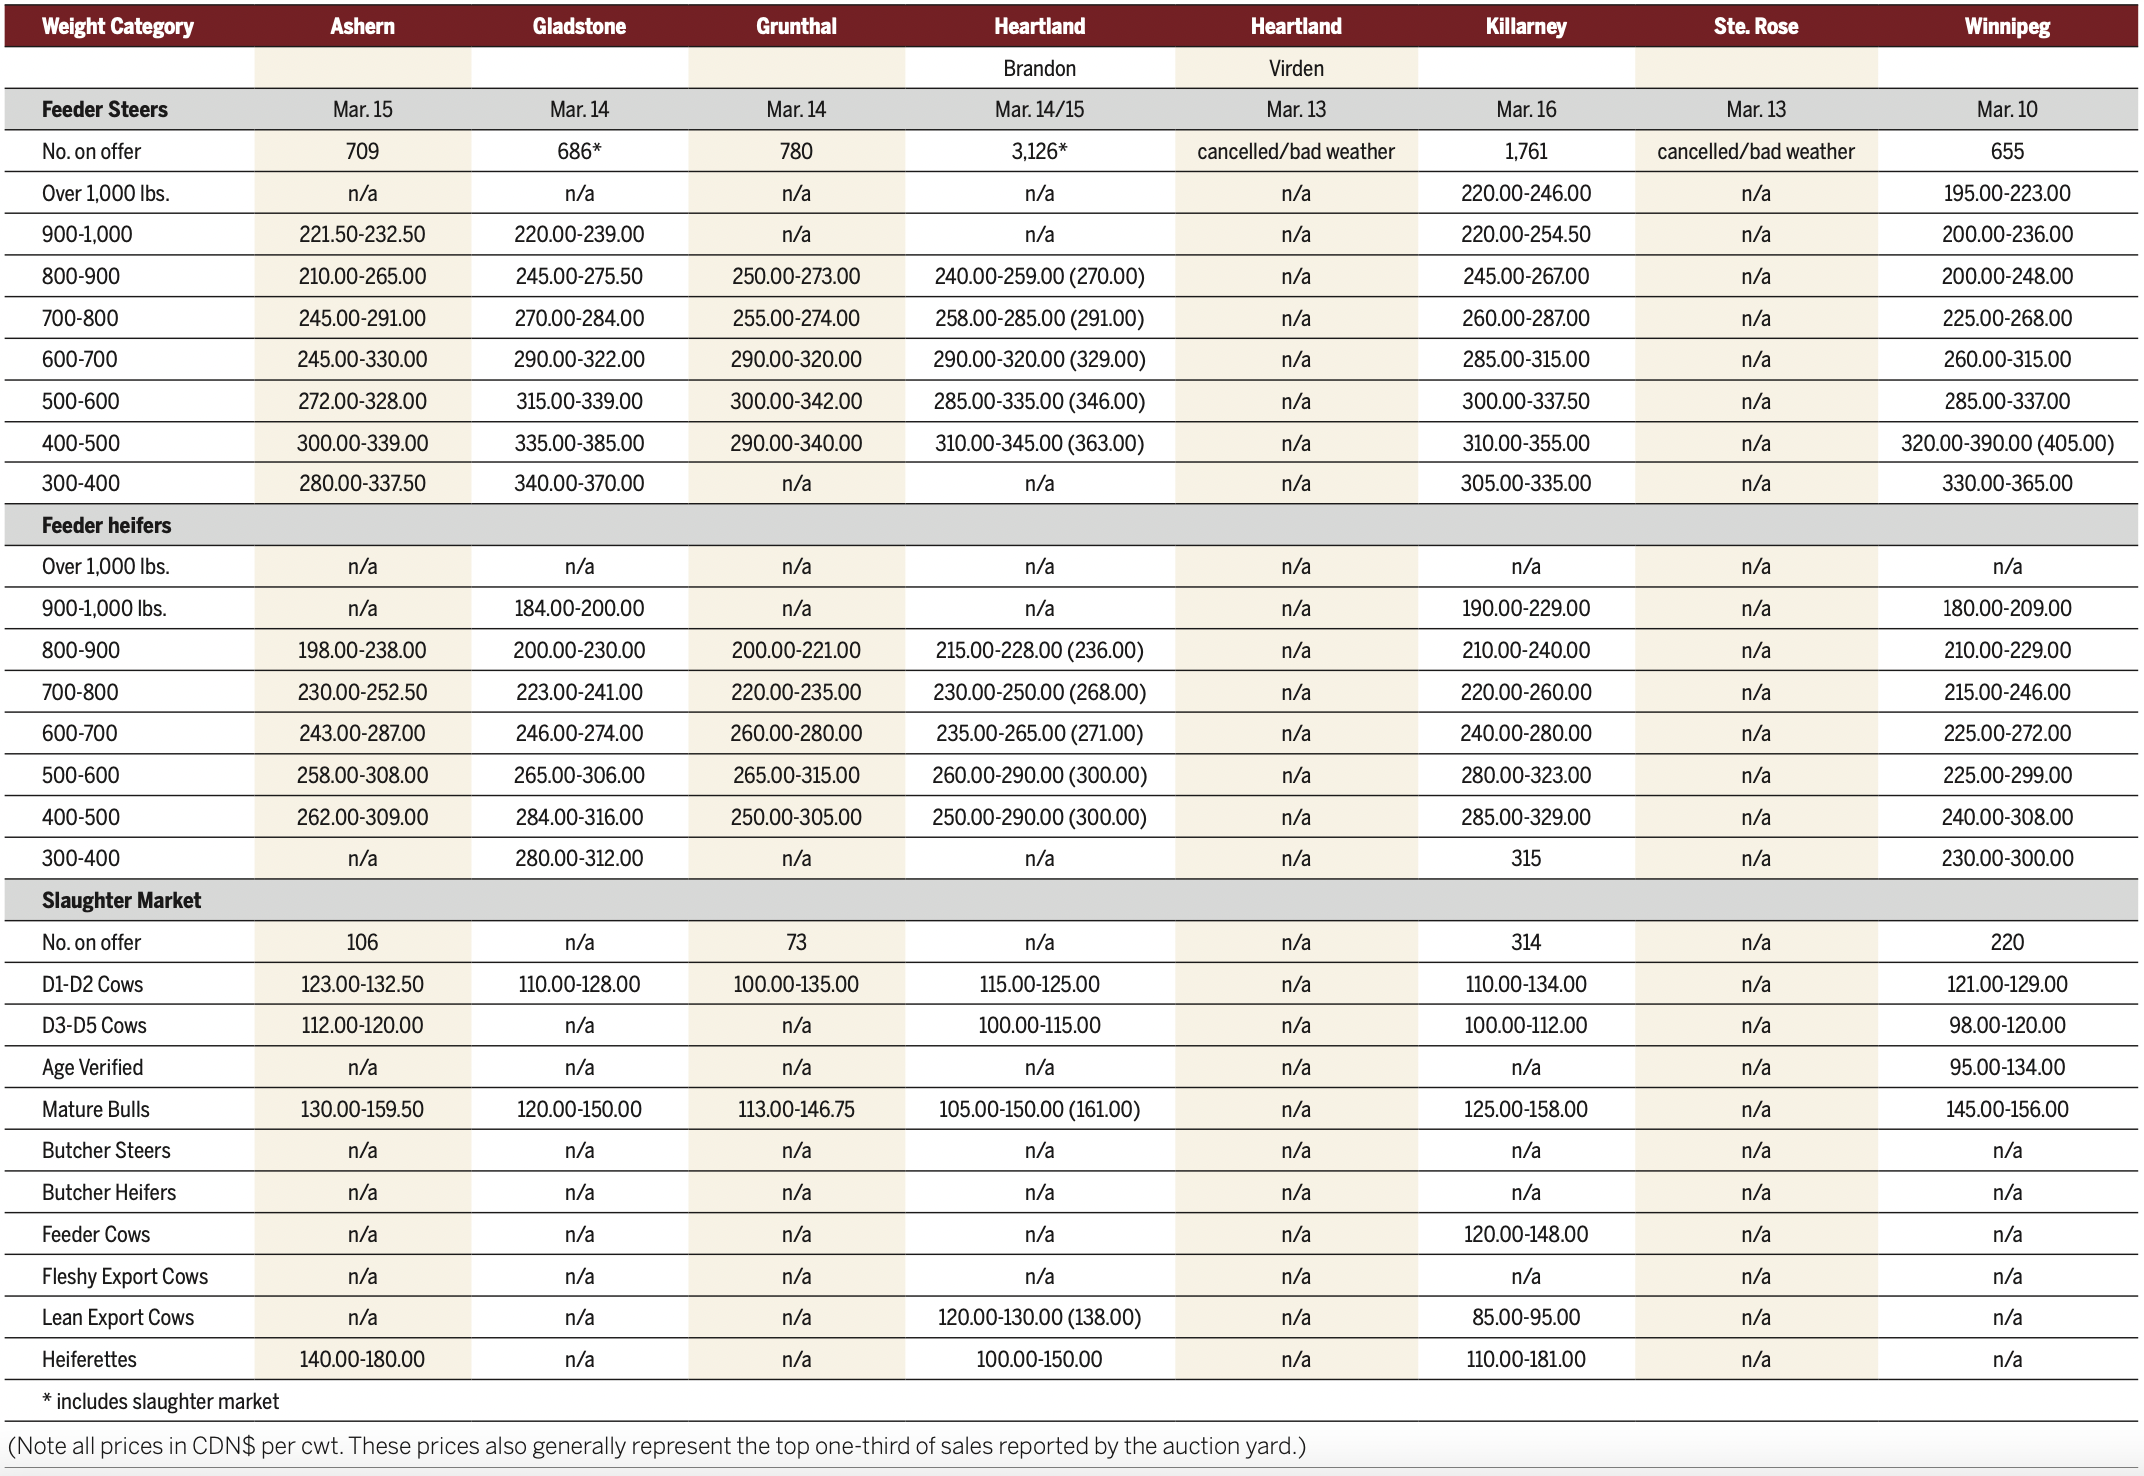
Task: Click the Butcher Heifers row label
Action: pos(109,1192)
